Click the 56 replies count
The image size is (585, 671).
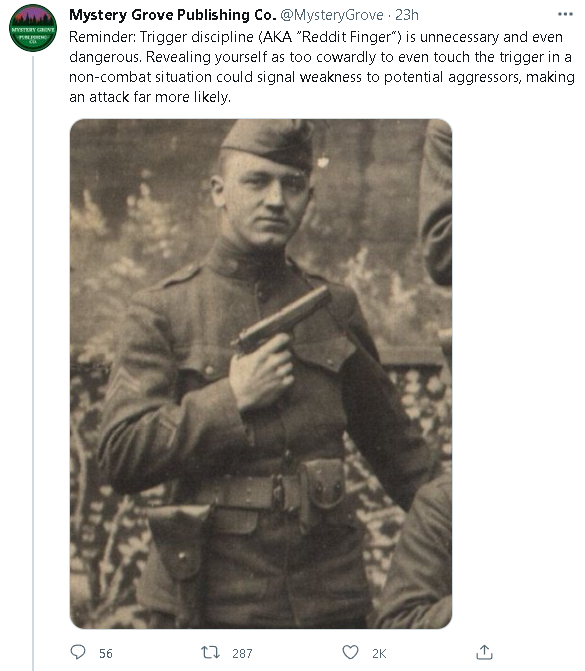click(106, 653)
